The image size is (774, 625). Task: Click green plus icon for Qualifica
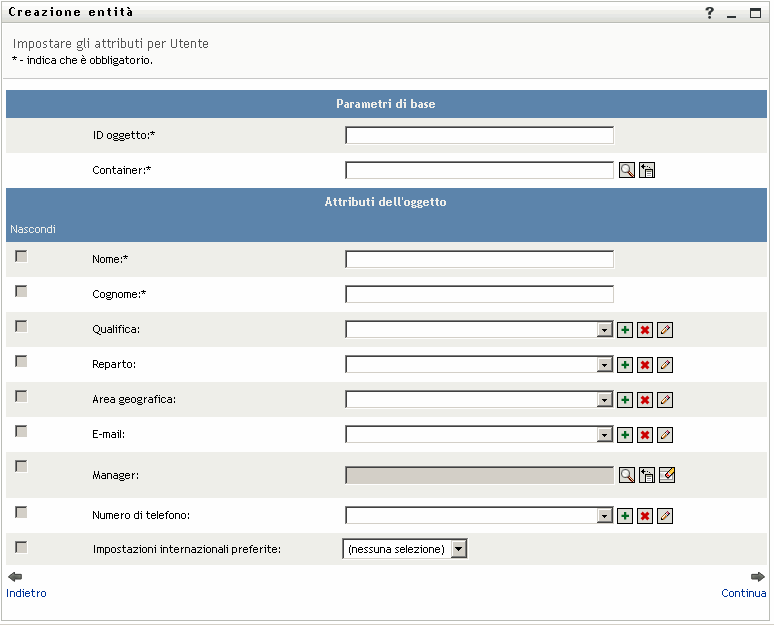point(625,330)
